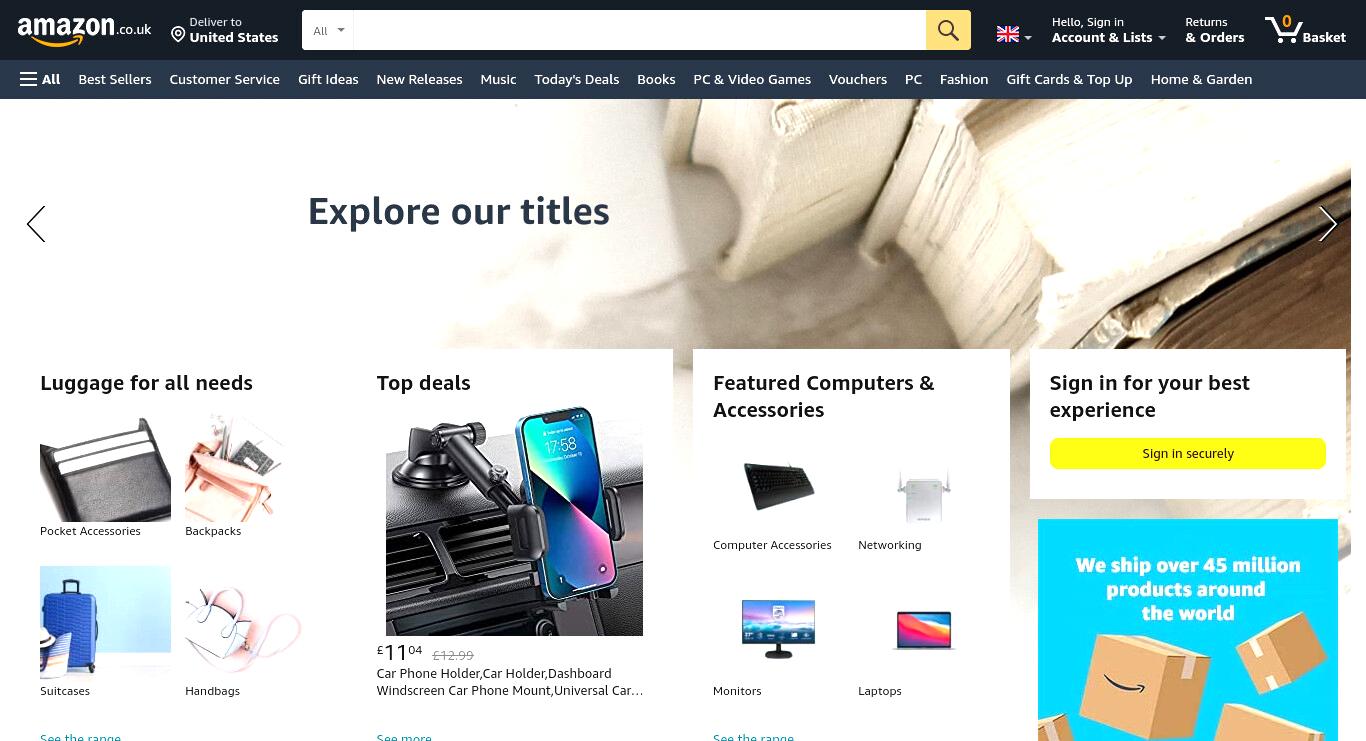Open Today's Deals in navigation bar

click(x=577, y=79)
